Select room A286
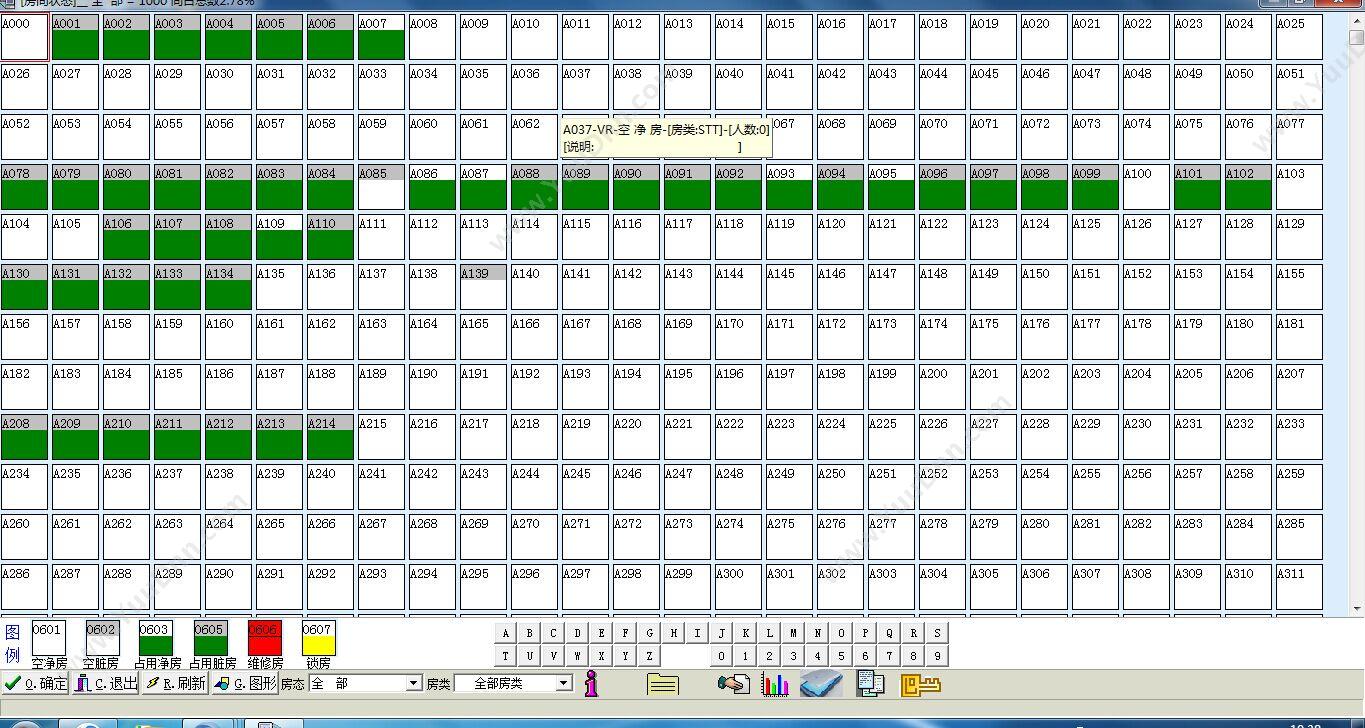 click(24, 587)
